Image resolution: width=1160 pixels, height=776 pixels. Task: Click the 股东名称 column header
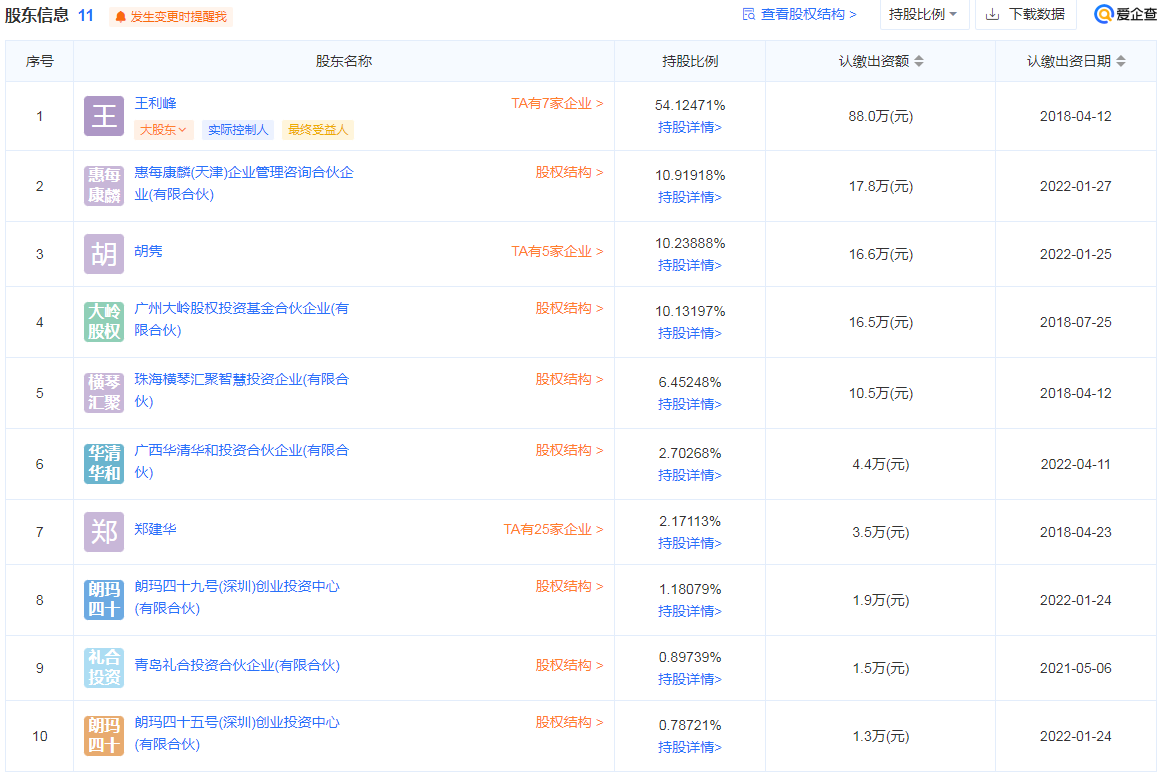[344, 61]
